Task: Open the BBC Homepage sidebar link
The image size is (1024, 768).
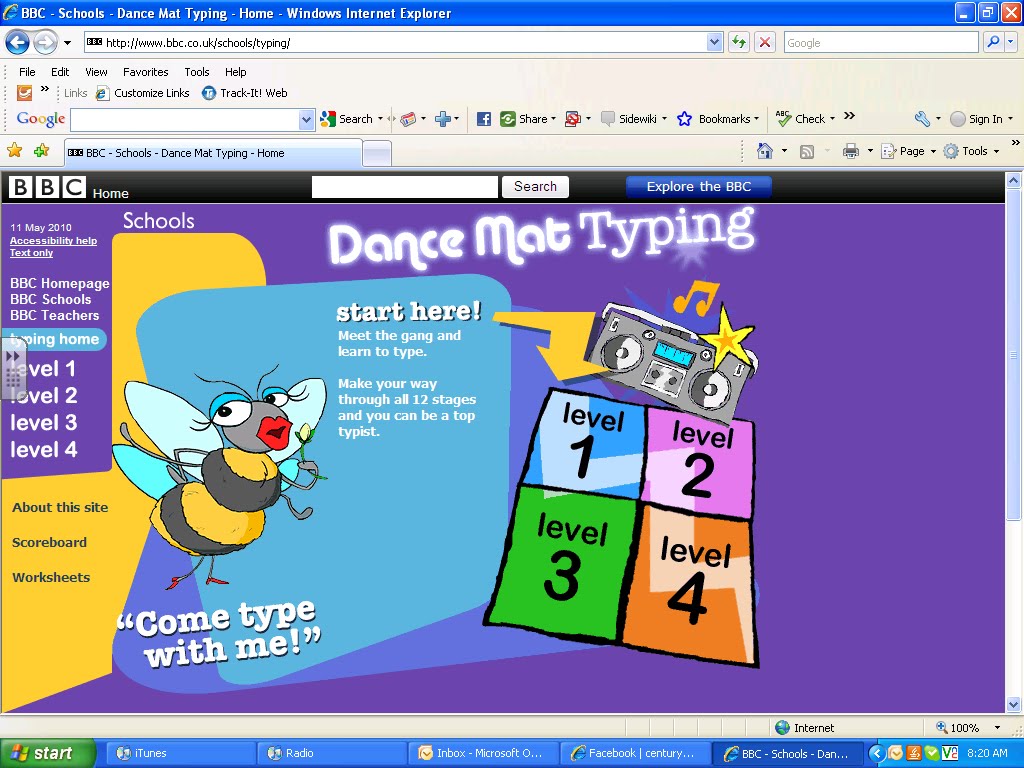Action: point(60,283)
